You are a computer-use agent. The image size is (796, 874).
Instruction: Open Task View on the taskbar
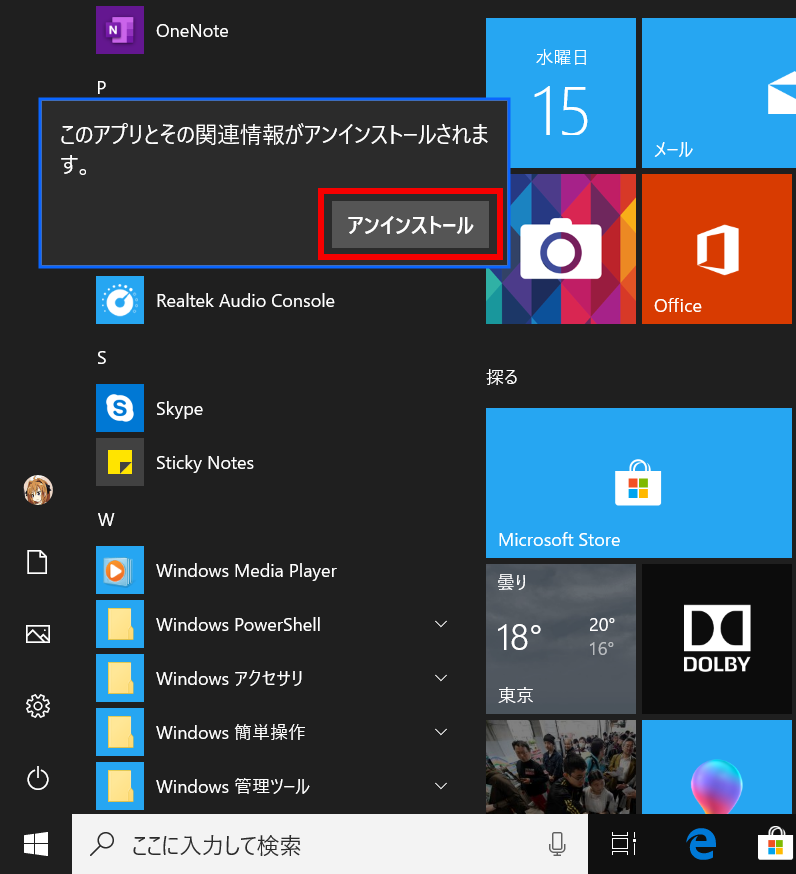point(623,844)
